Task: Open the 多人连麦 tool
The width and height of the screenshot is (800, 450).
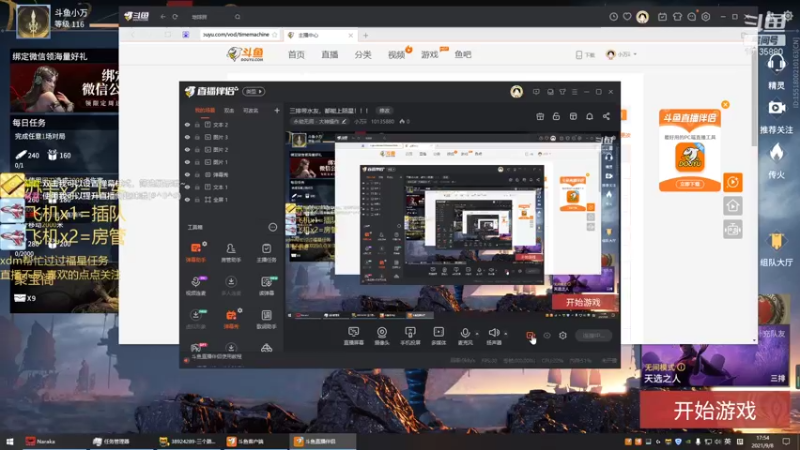Action: 231,286
